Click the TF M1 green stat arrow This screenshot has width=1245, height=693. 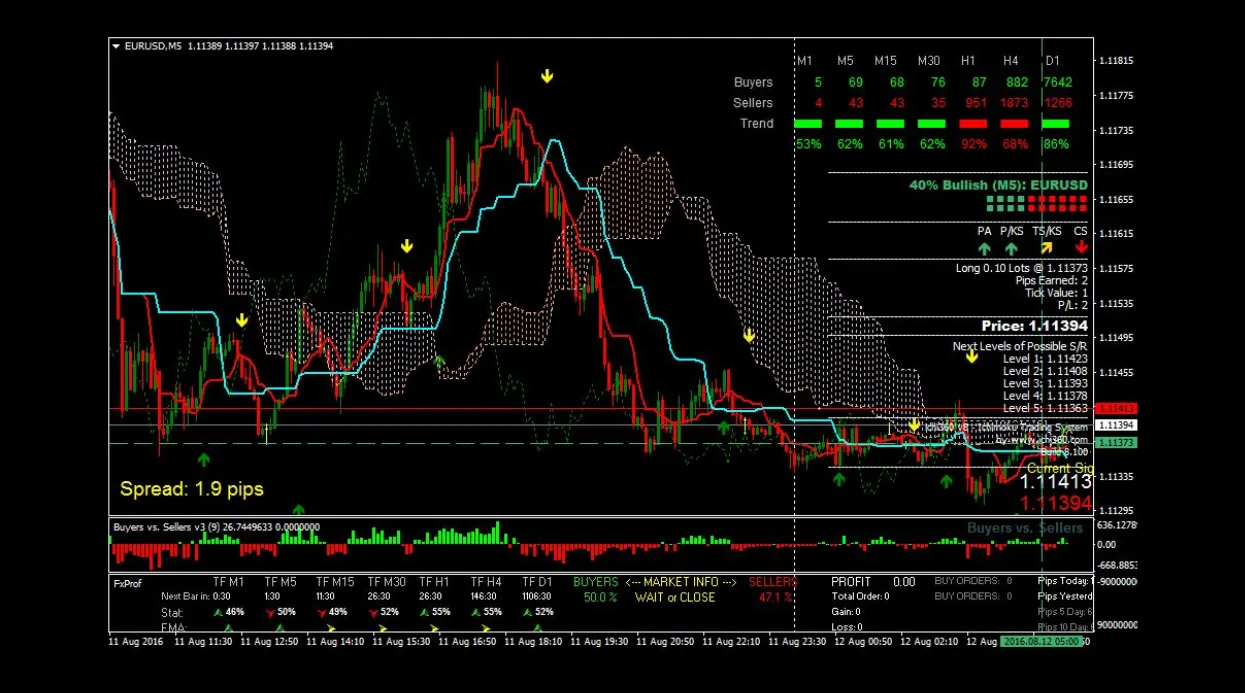click(218, 611)
